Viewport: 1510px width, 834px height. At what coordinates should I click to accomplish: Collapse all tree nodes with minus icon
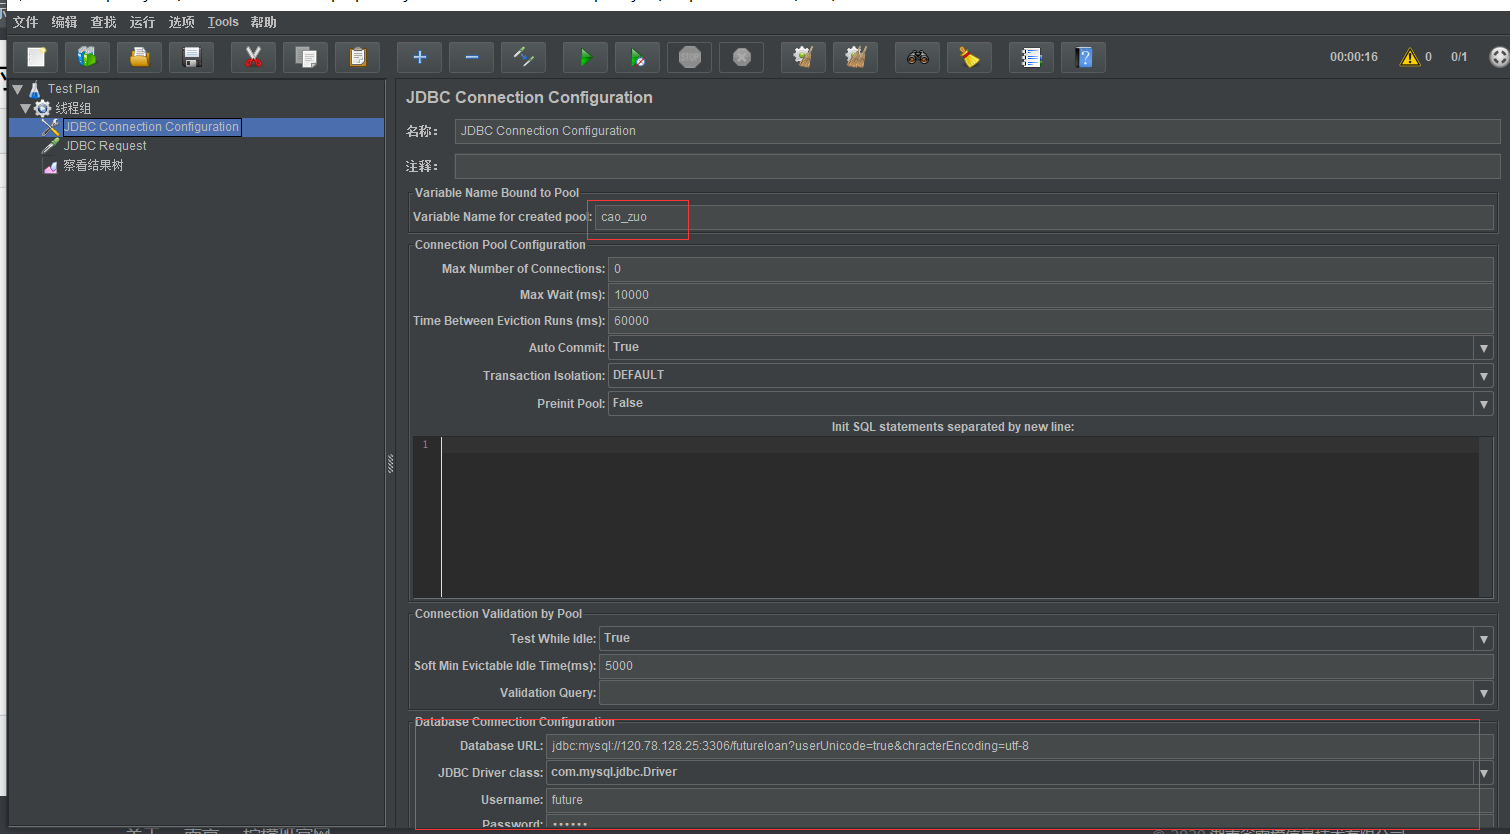(x=472, y=57)
